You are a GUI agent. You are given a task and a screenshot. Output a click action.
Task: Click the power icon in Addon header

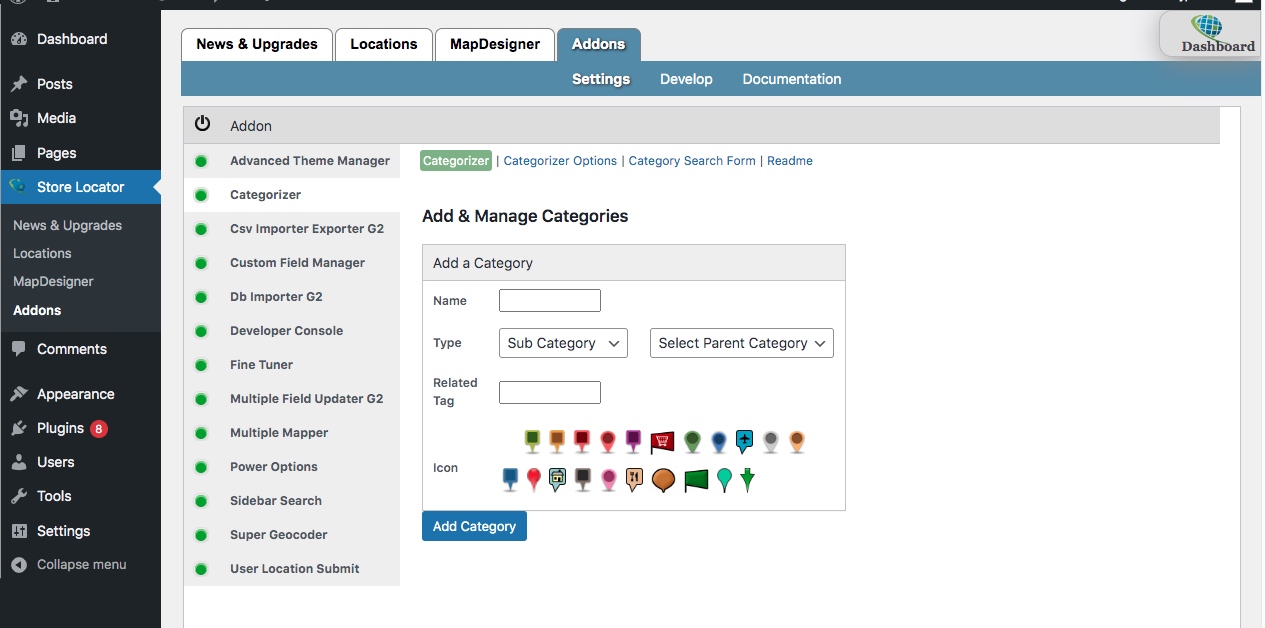202,124
